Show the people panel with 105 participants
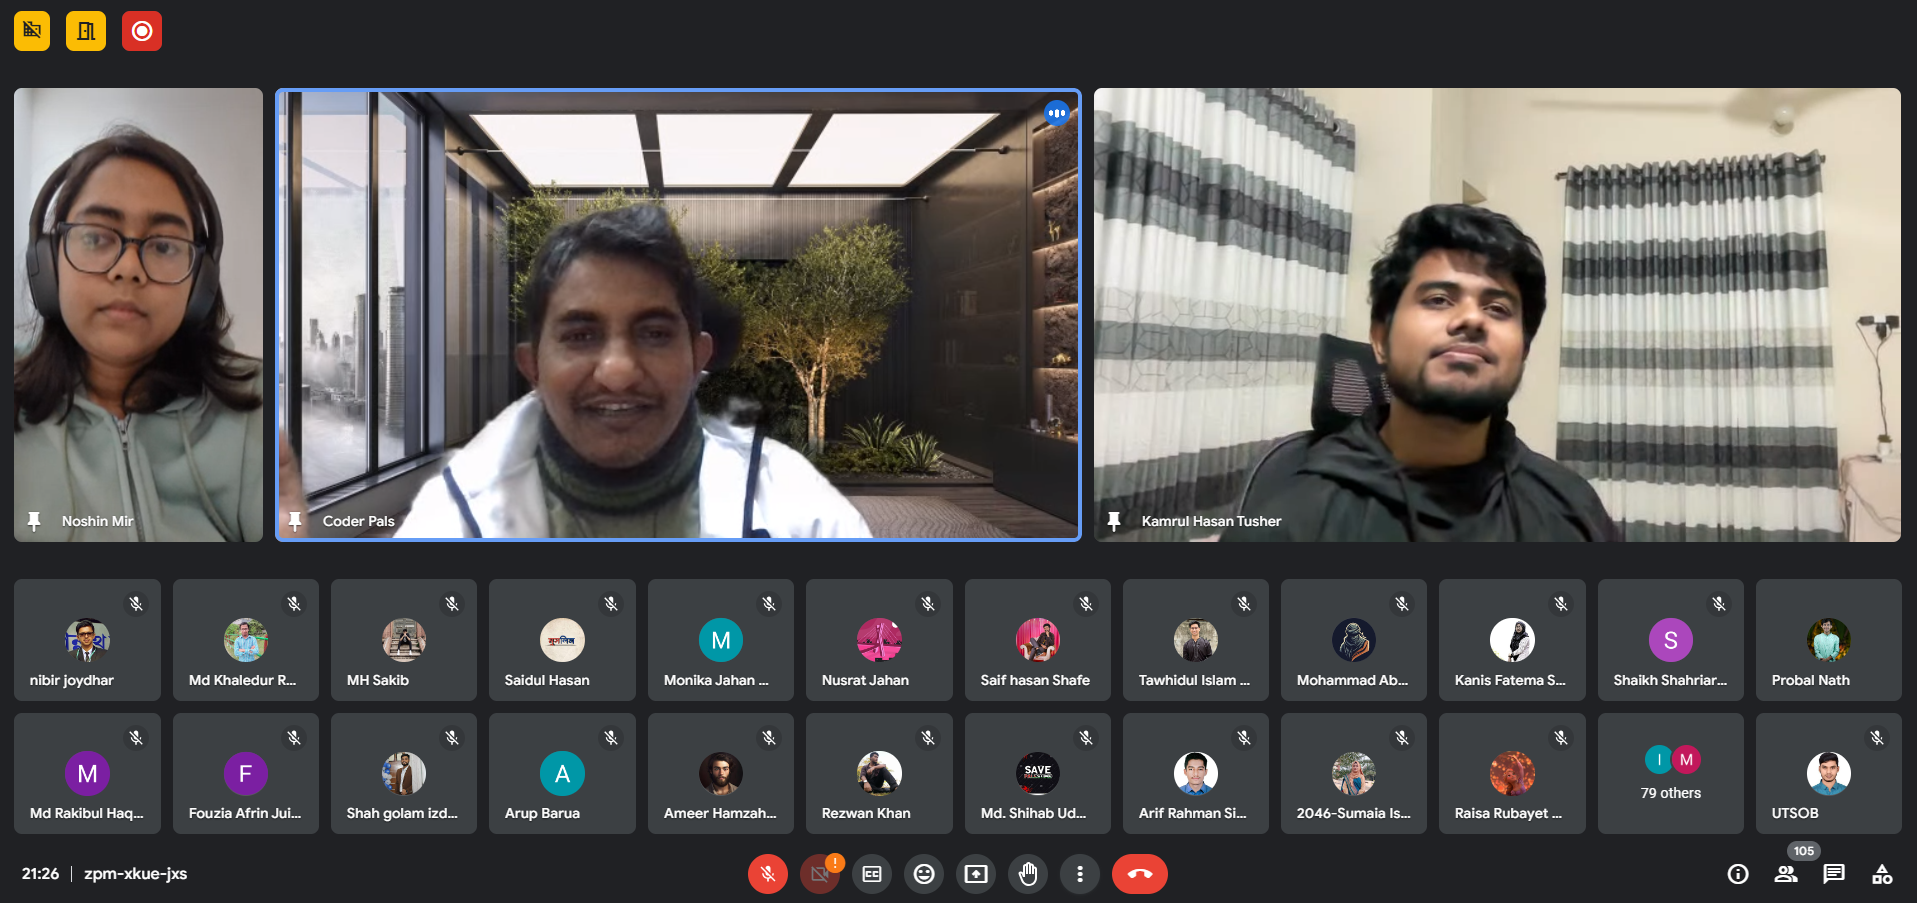Image resolution: width=1917 pixels, height=903 pixels. coord(1786,874)
